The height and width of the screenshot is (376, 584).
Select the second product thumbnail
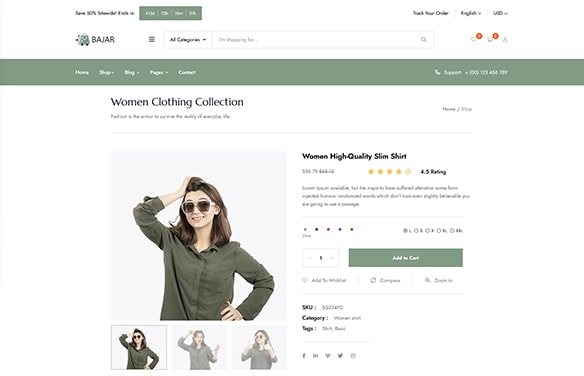(199, 347)
